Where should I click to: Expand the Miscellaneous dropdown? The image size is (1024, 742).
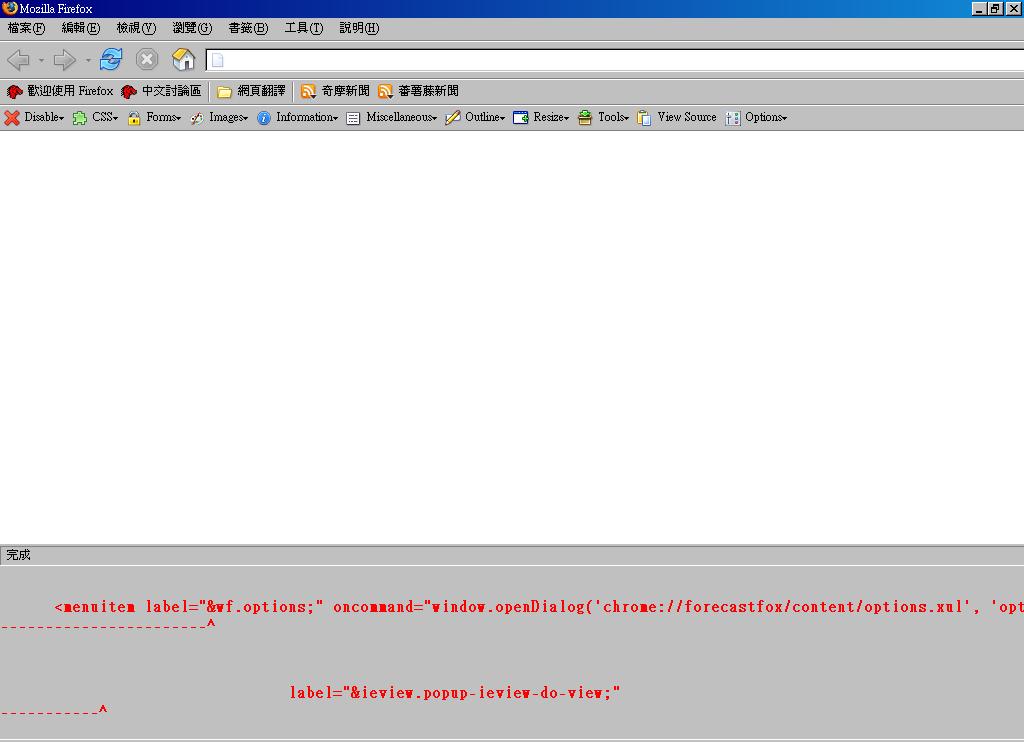tap(434, 118)
